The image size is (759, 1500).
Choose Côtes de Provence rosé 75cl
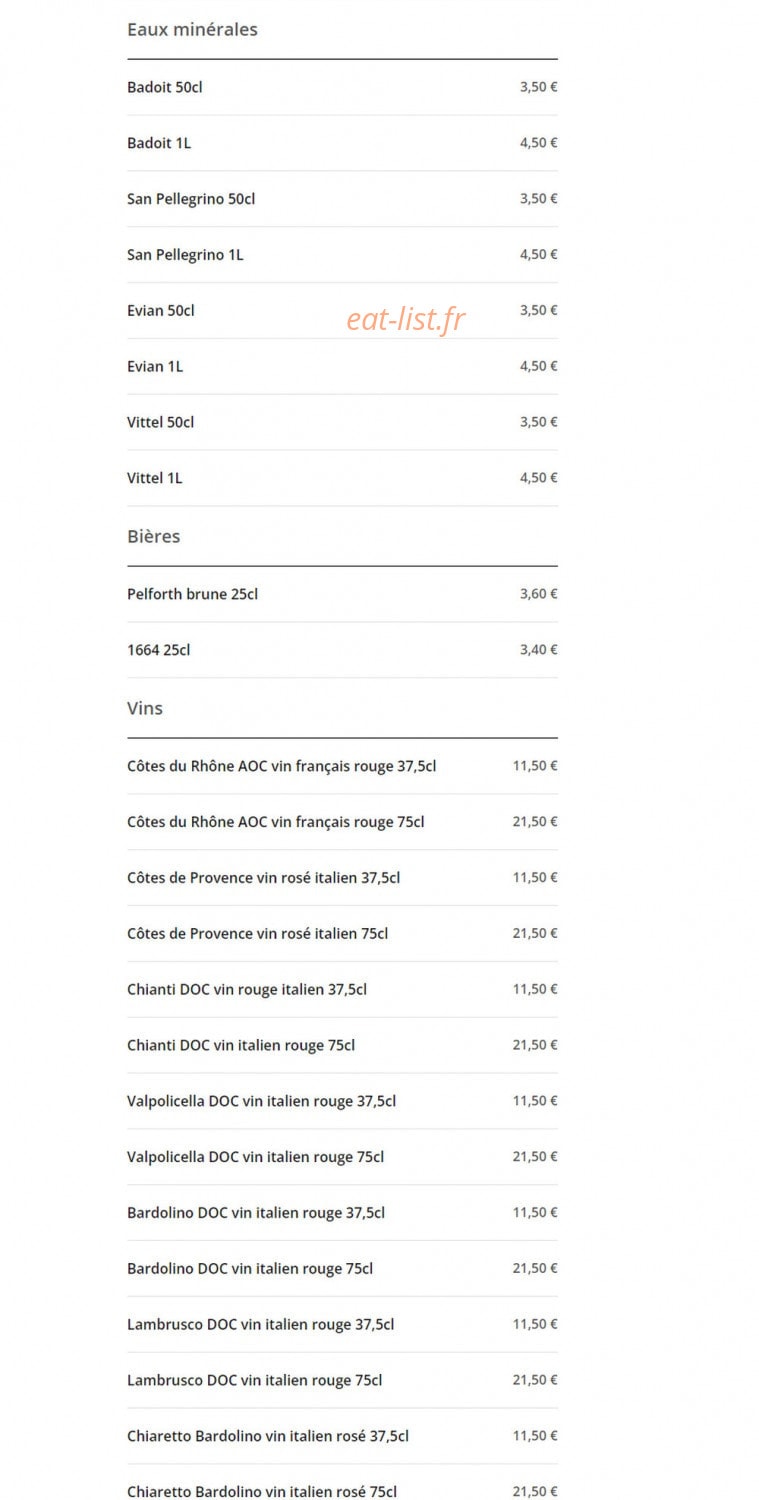(342, 934)
